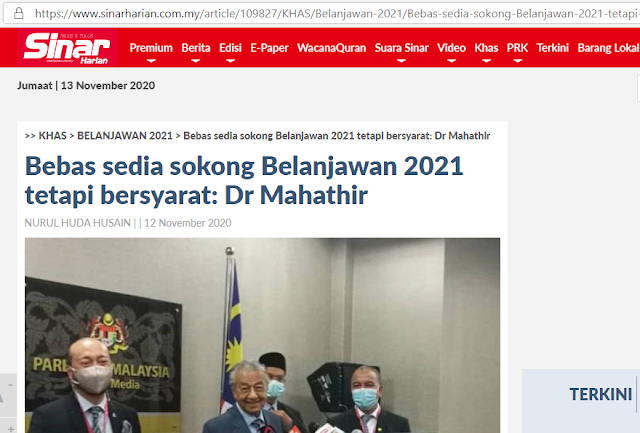Image resolution: width=640 pixels, height=433 pixels.
Task: Go to the Terkini menu link
Action: click(x=552, y=48)
